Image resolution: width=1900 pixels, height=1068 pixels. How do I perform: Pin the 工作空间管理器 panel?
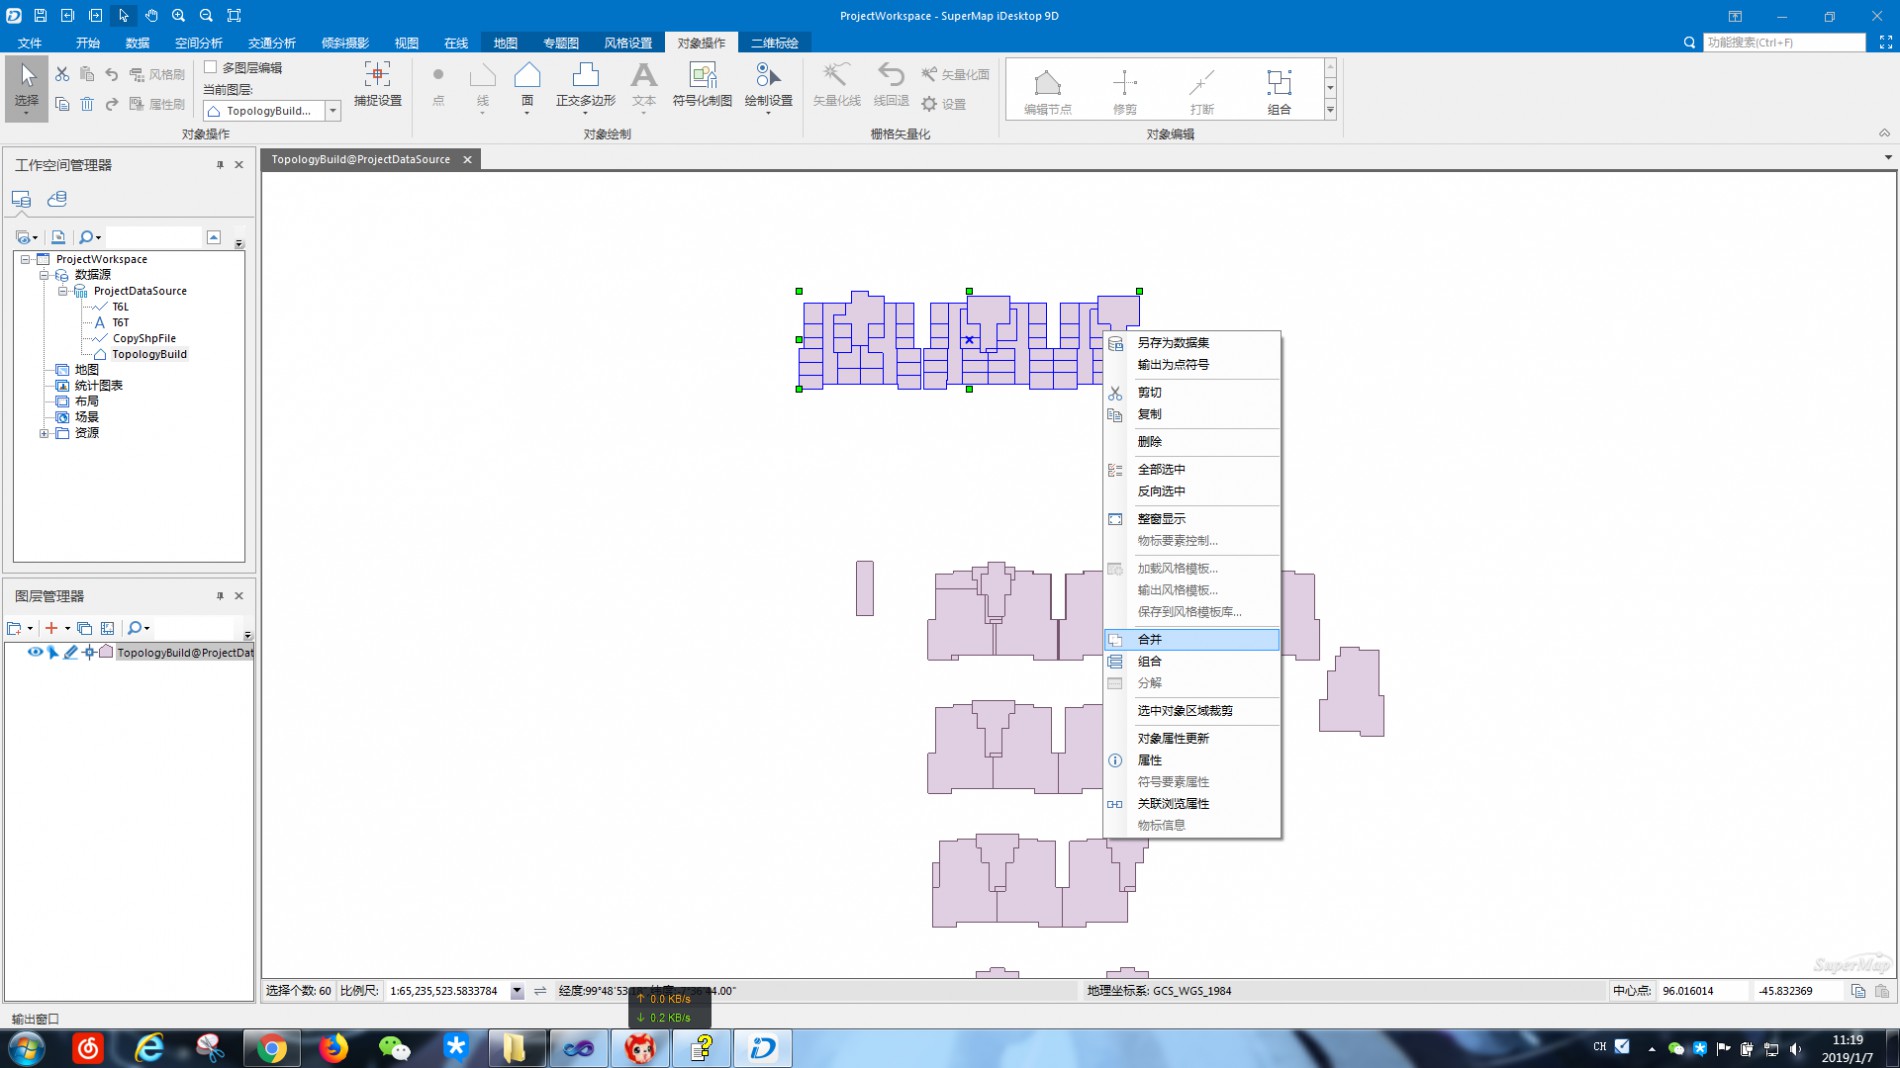[x=220, y=165]
